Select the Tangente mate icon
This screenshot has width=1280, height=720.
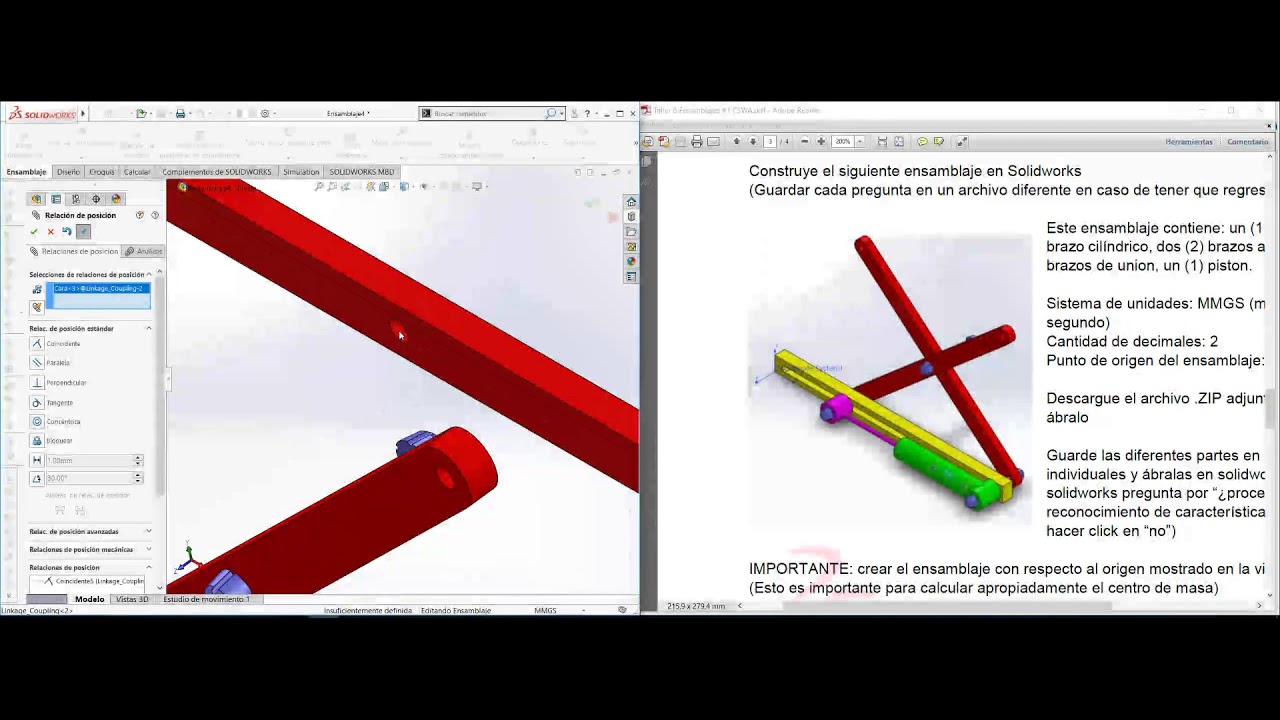(x=37, y=402)
